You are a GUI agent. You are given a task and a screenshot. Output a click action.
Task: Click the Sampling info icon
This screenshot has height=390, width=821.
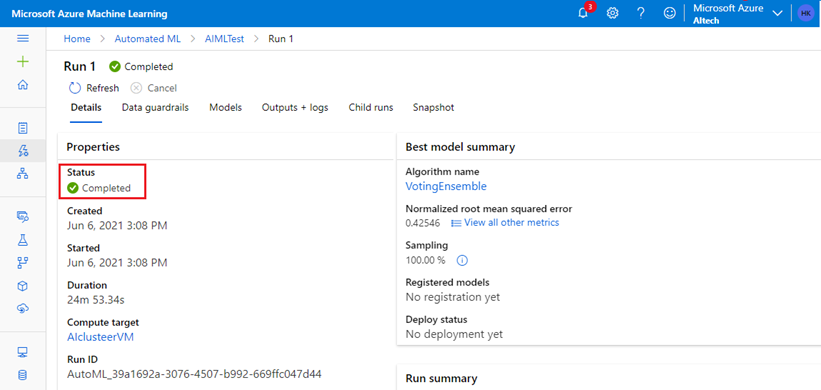(x=462, y=260)
